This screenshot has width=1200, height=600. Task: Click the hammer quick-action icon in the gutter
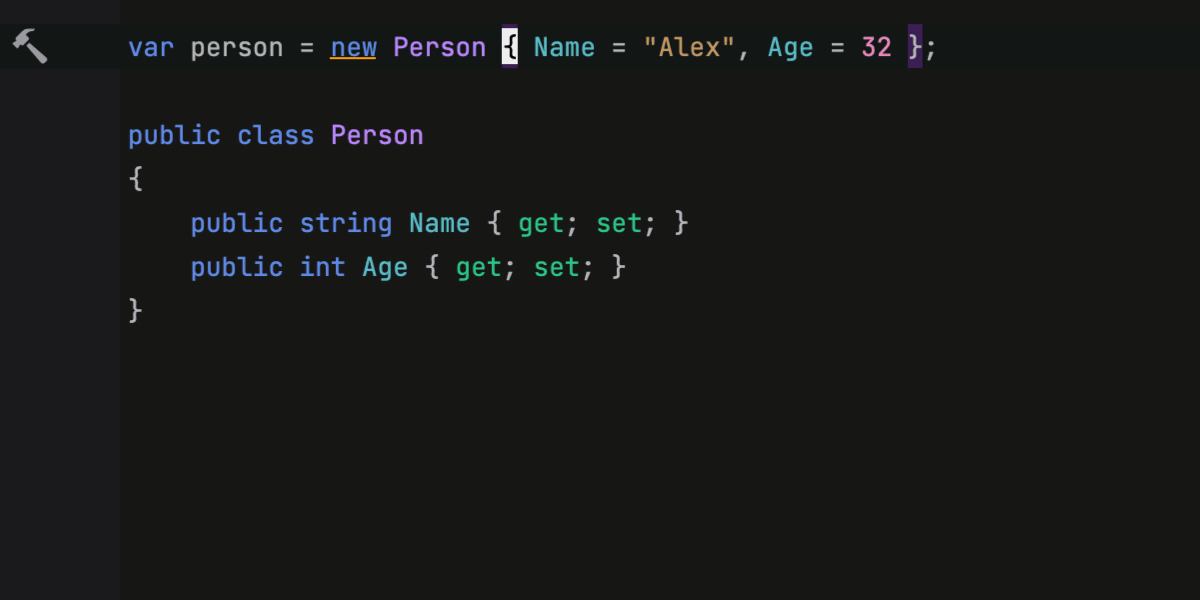tap(29, 46)
